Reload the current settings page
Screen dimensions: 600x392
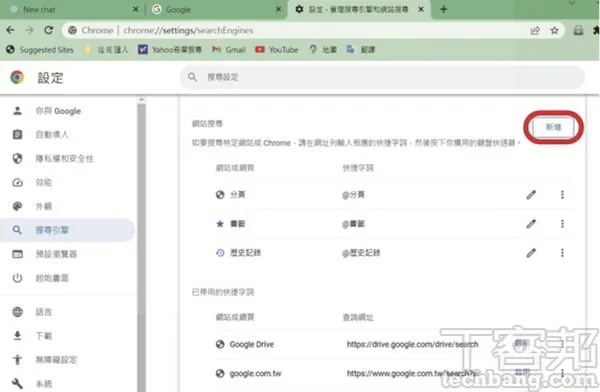[x=49, y=30]
